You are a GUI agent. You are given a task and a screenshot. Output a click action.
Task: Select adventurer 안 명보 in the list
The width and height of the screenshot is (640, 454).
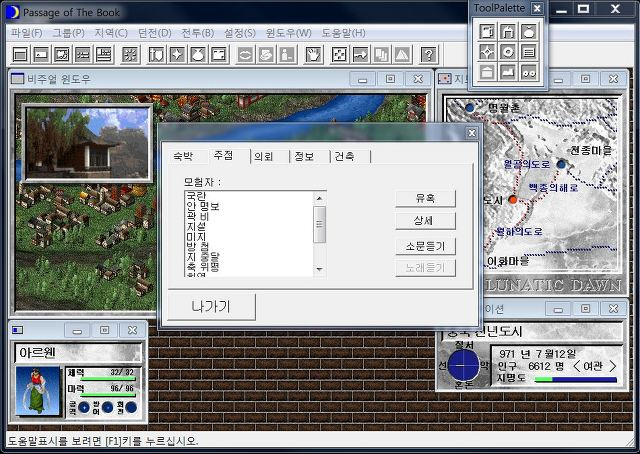(x=249, y=206)
